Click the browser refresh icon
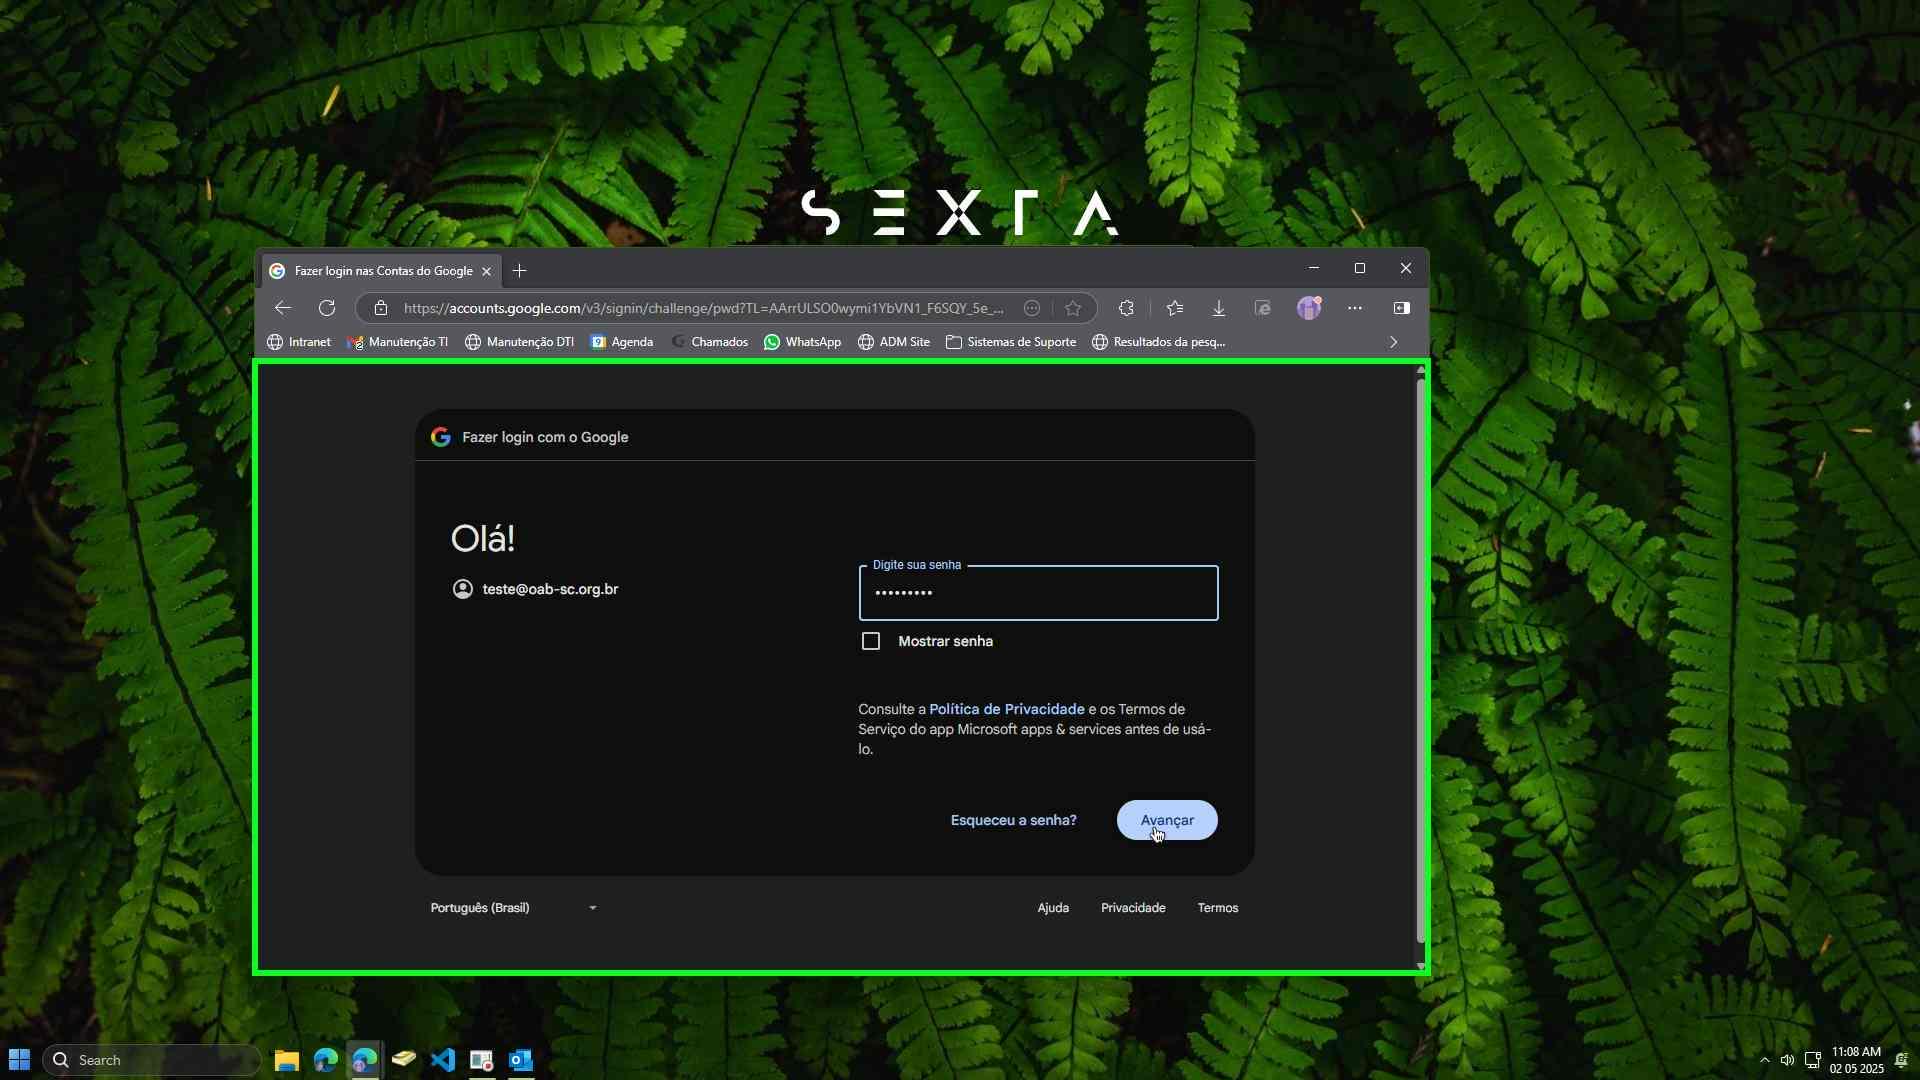 tap(327, 308)
